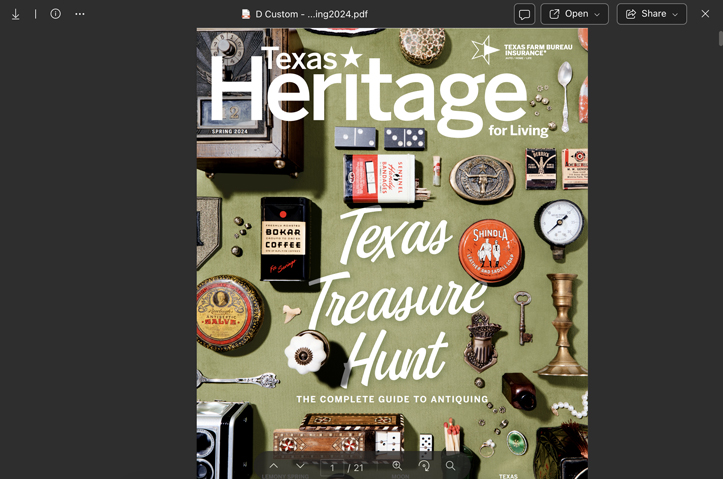Show file info details
This screenshot has width=723, height=479.
click(x=55, y=14)
